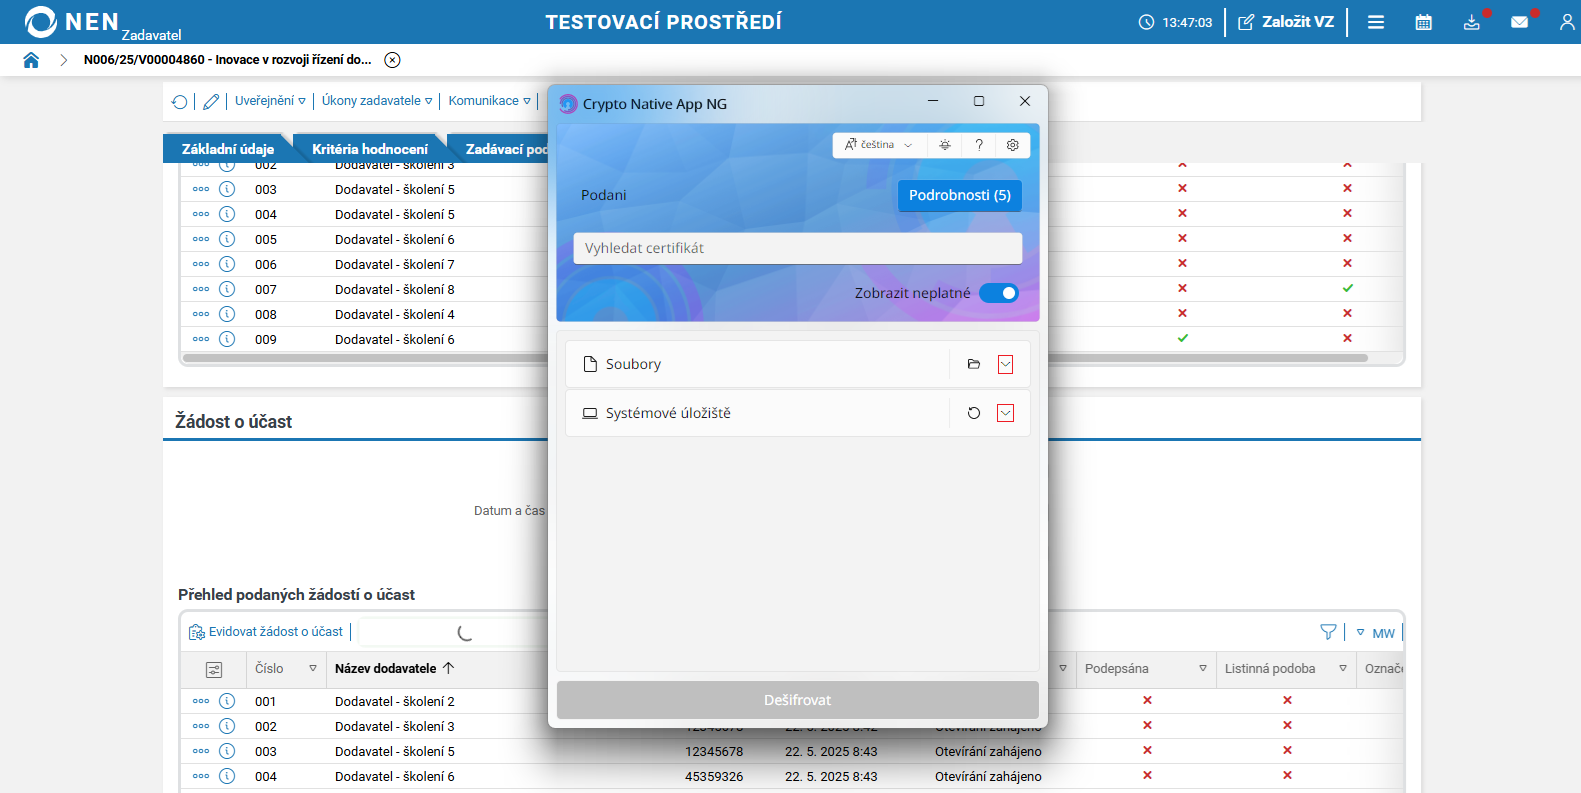
Task: Open the hamburger main menu in header
Action: (1376, 22)
